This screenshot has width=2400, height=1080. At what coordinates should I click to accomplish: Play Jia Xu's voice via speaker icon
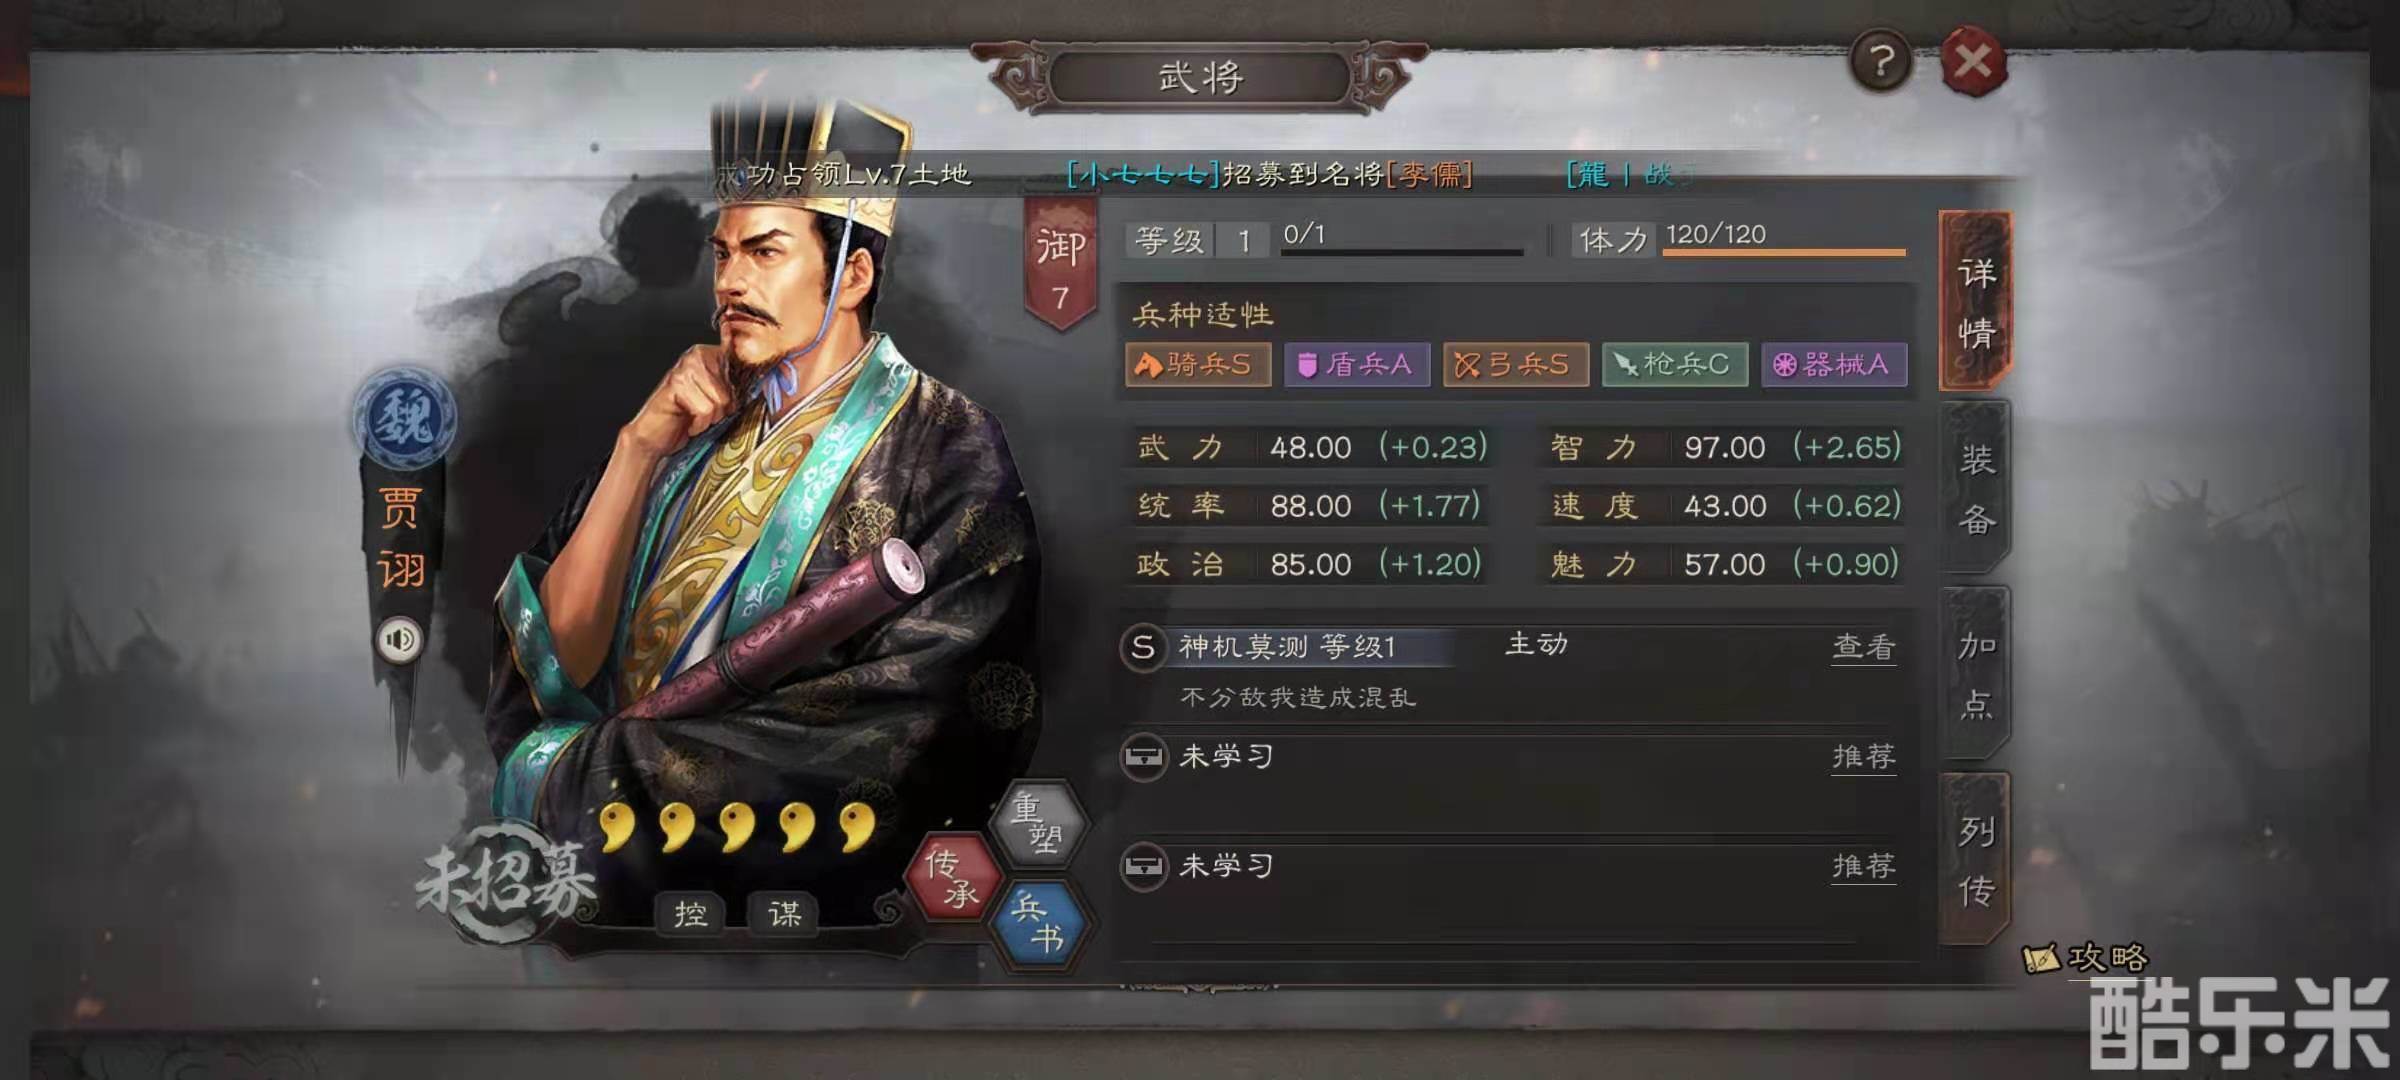tap(400, 639)
